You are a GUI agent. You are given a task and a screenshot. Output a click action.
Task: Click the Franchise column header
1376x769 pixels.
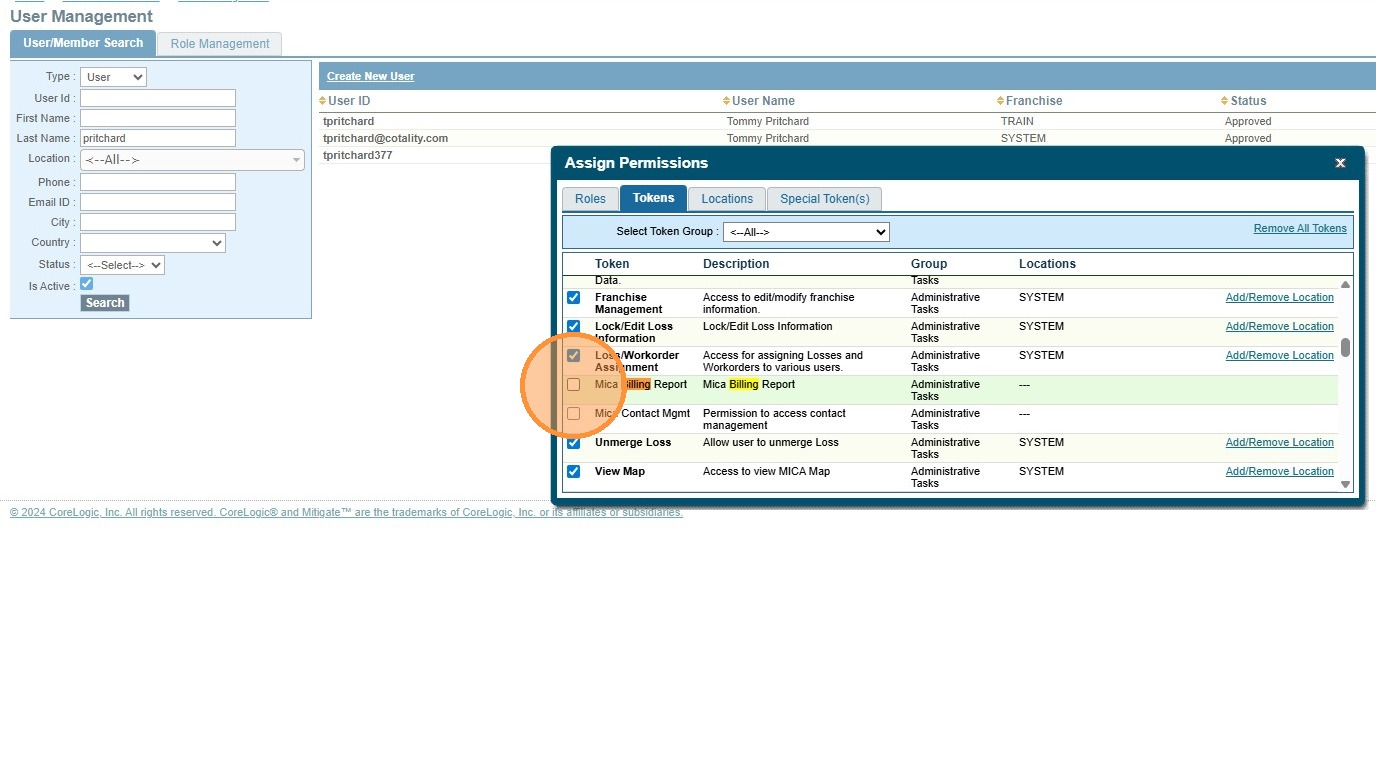click(x=1034, y=101)
